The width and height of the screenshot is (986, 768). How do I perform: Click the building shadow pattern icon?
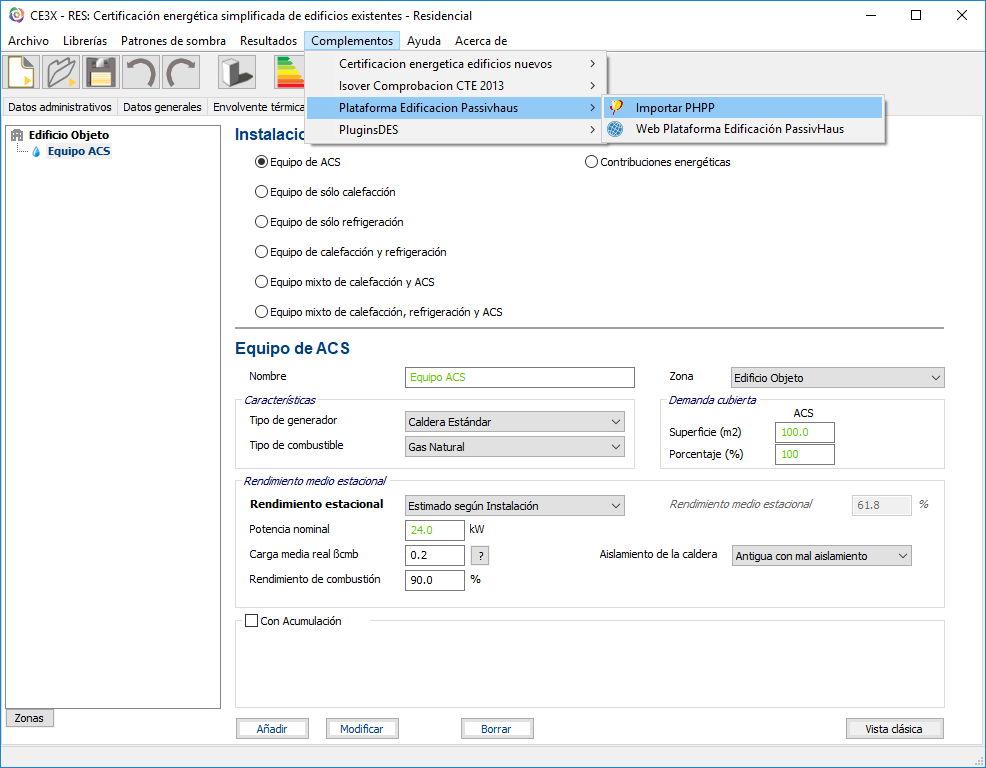[x=236, y=73]
